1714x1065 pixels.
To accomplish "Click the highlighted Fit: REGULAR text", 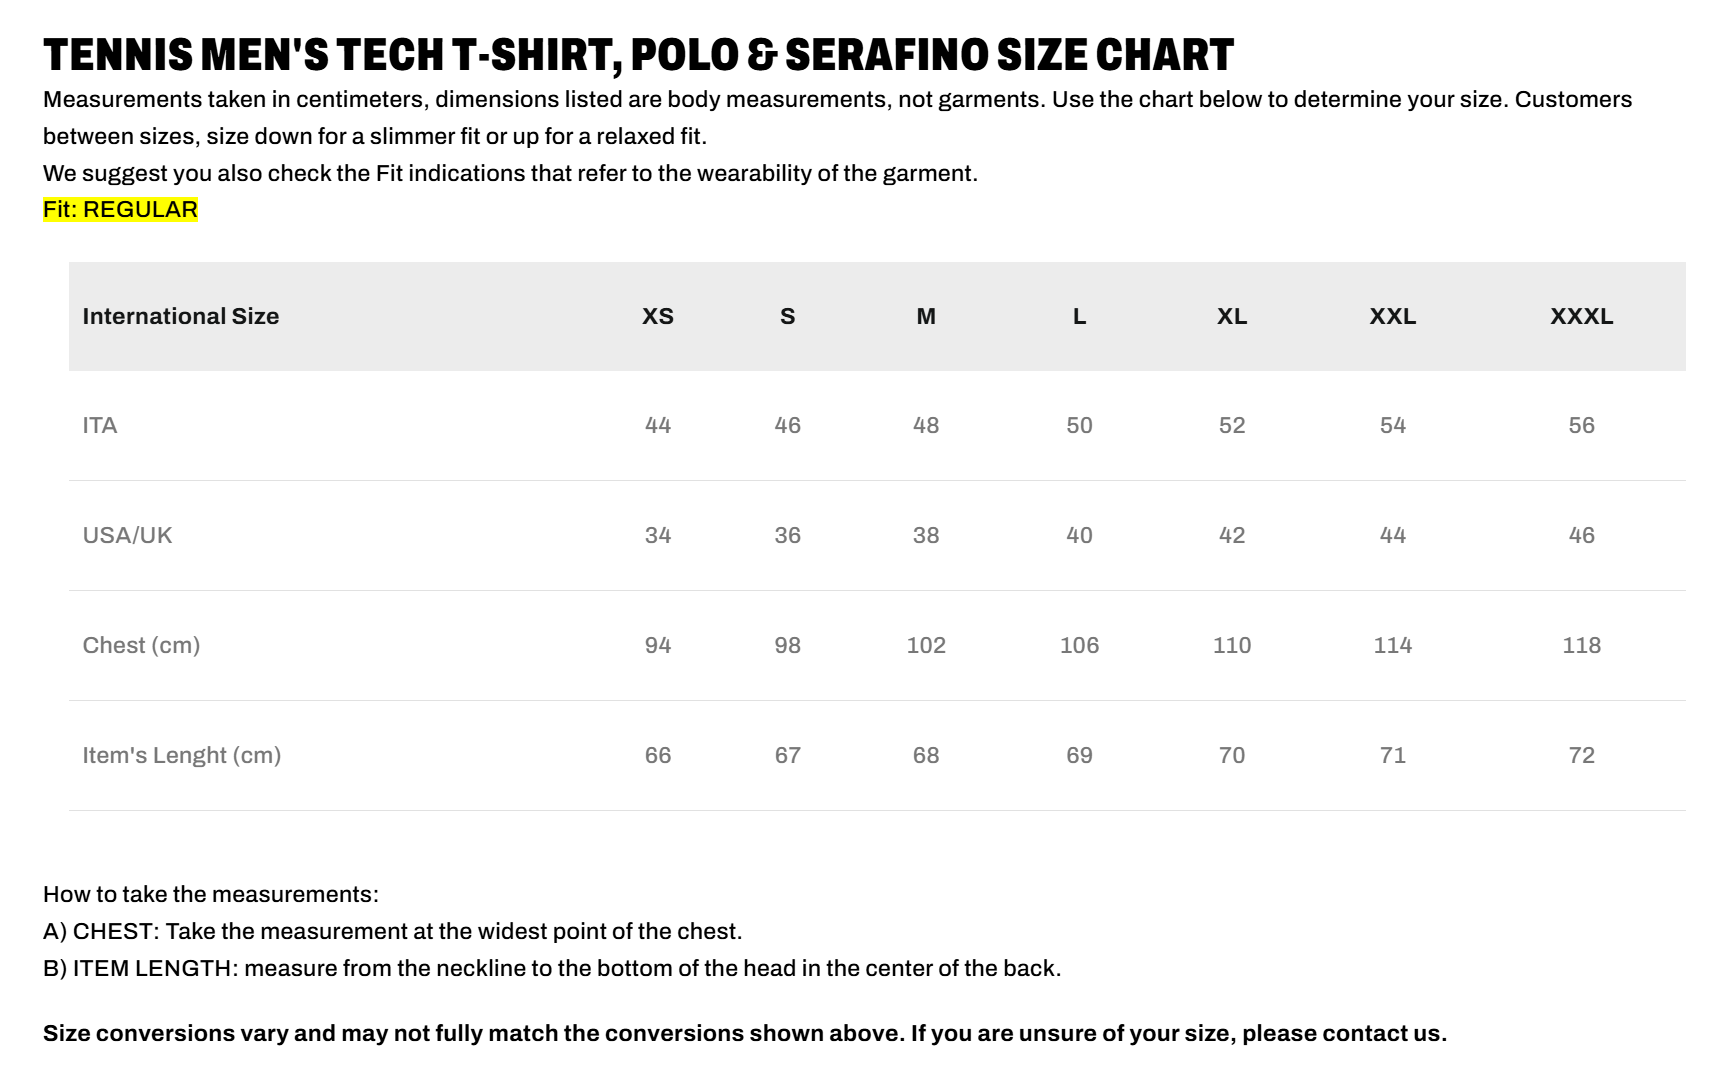I will tap(120, 210).
